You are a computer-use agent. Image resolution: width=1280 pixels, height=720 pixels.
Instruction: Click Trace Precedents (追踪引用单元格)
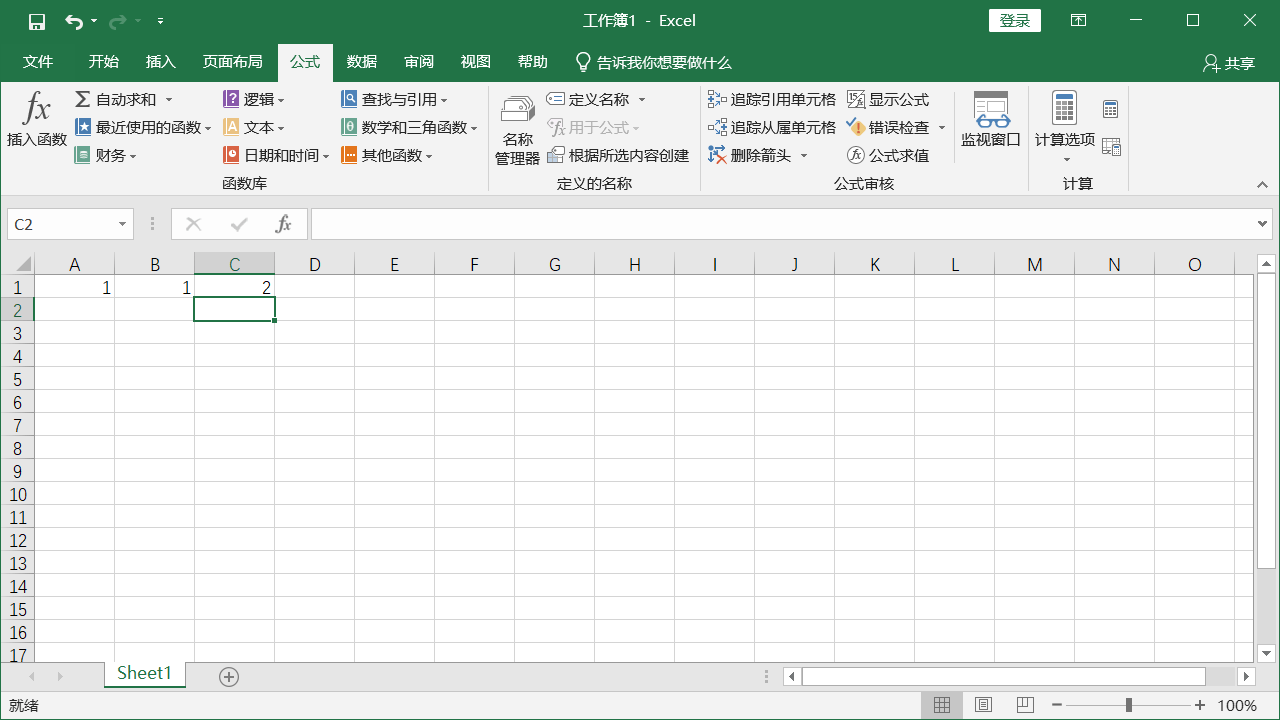click(x=772, y=100)
